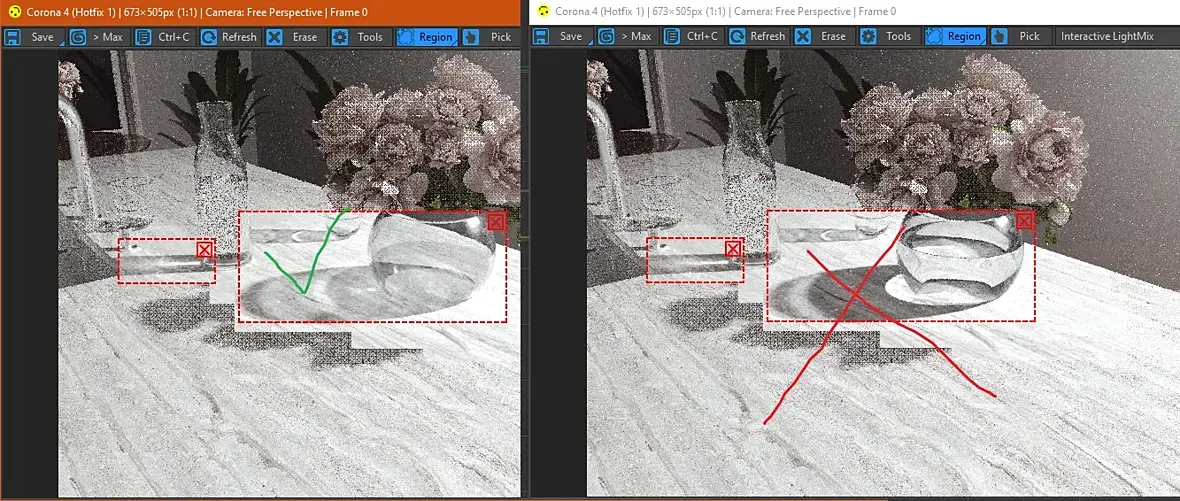Viewport: 1180px width, 501px height.
Task: Click Corona icon in right window title bar
Action: tap(543, 11)
